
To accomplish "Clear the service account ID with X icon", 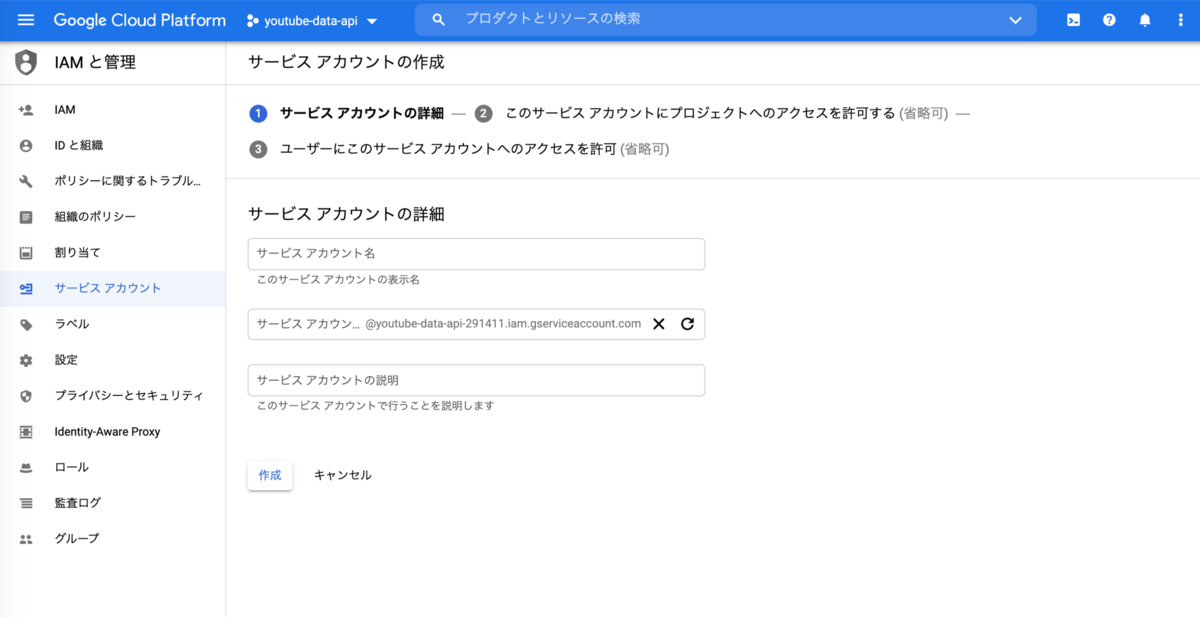I will pos(659,324).
